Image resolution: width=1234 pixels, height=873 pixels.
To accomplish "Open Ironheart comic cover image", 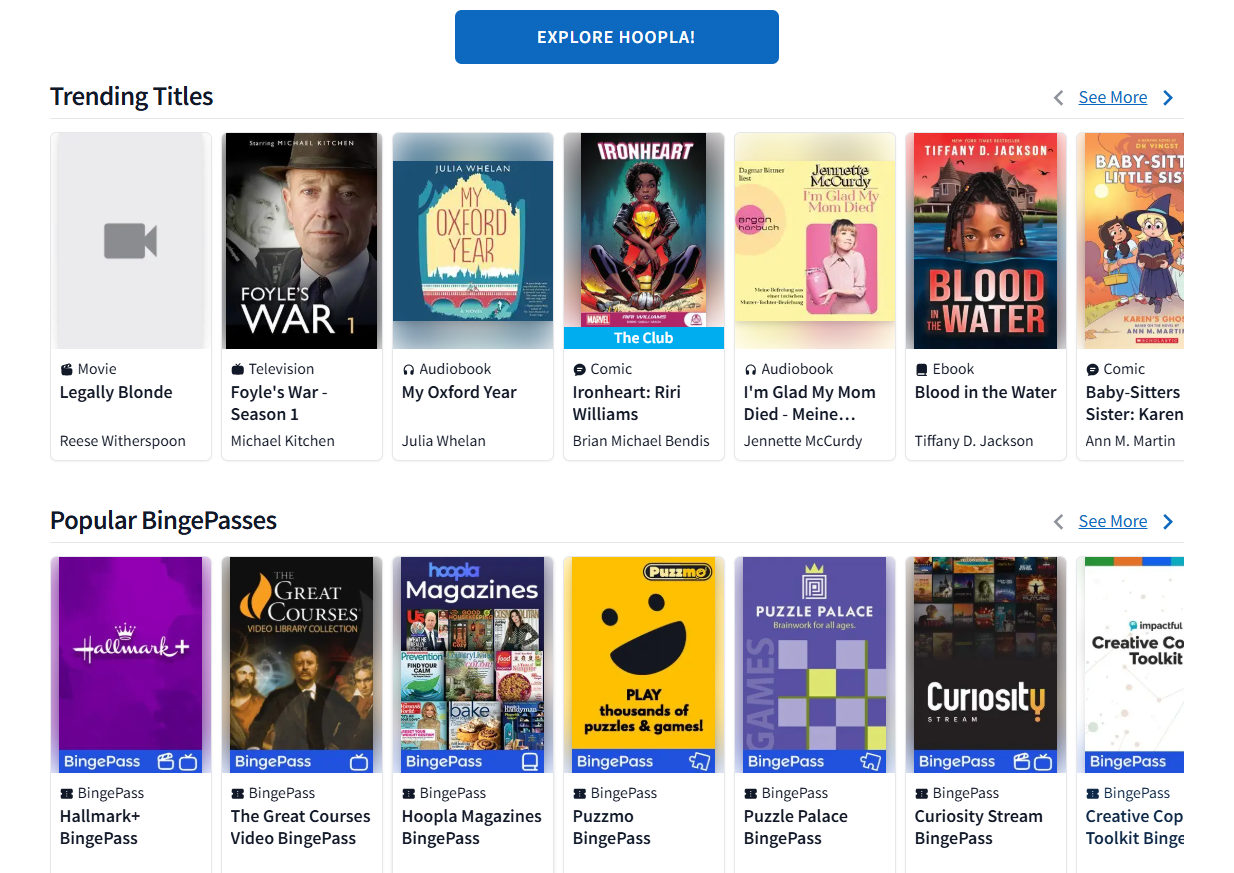I will 644,230.
